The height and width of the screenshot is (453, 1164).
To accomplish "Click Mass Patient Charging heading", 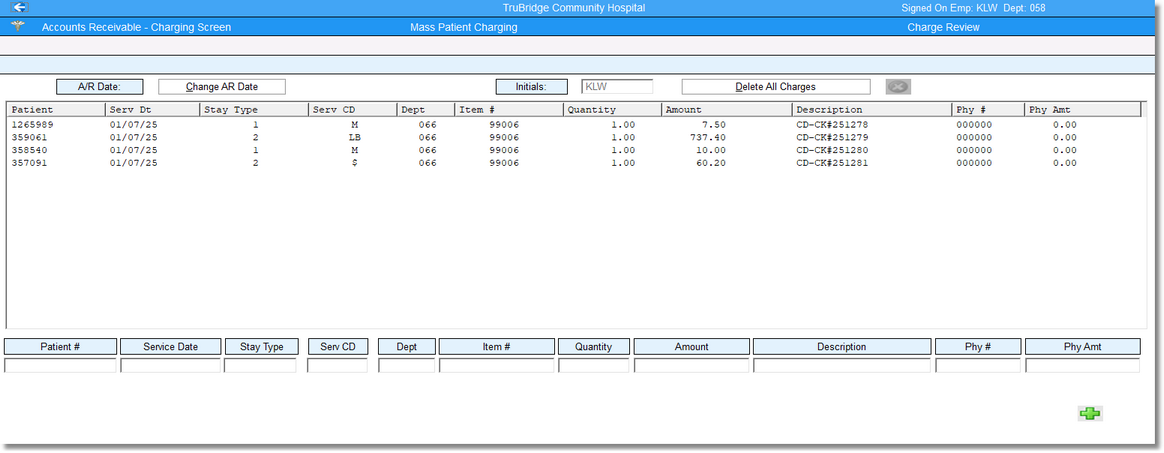I will point(464,27).
